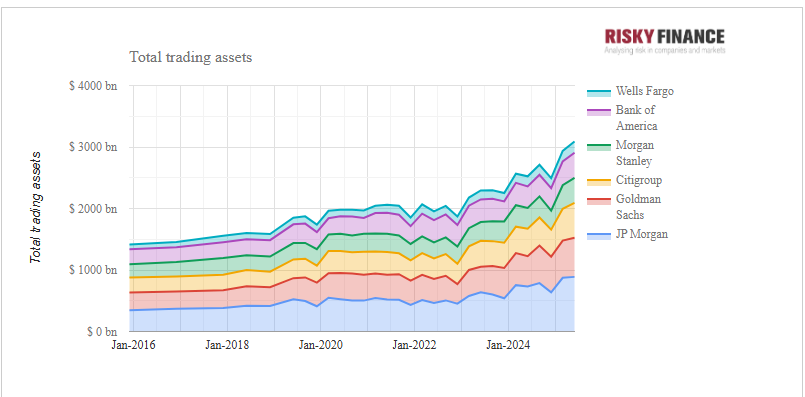Click the $ 1000 bn axis label
The width and height of the screenshot is (805, 397).
coord(93,270)
